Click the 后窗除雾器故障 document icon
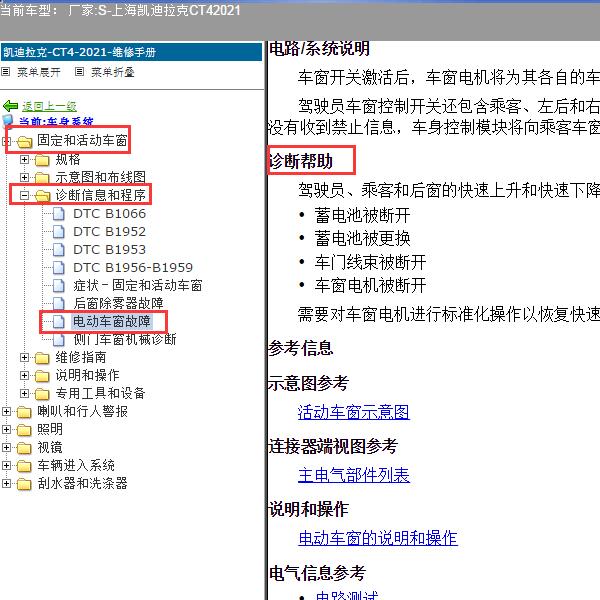This screenshot has width=600, height=600. point(59,303)
